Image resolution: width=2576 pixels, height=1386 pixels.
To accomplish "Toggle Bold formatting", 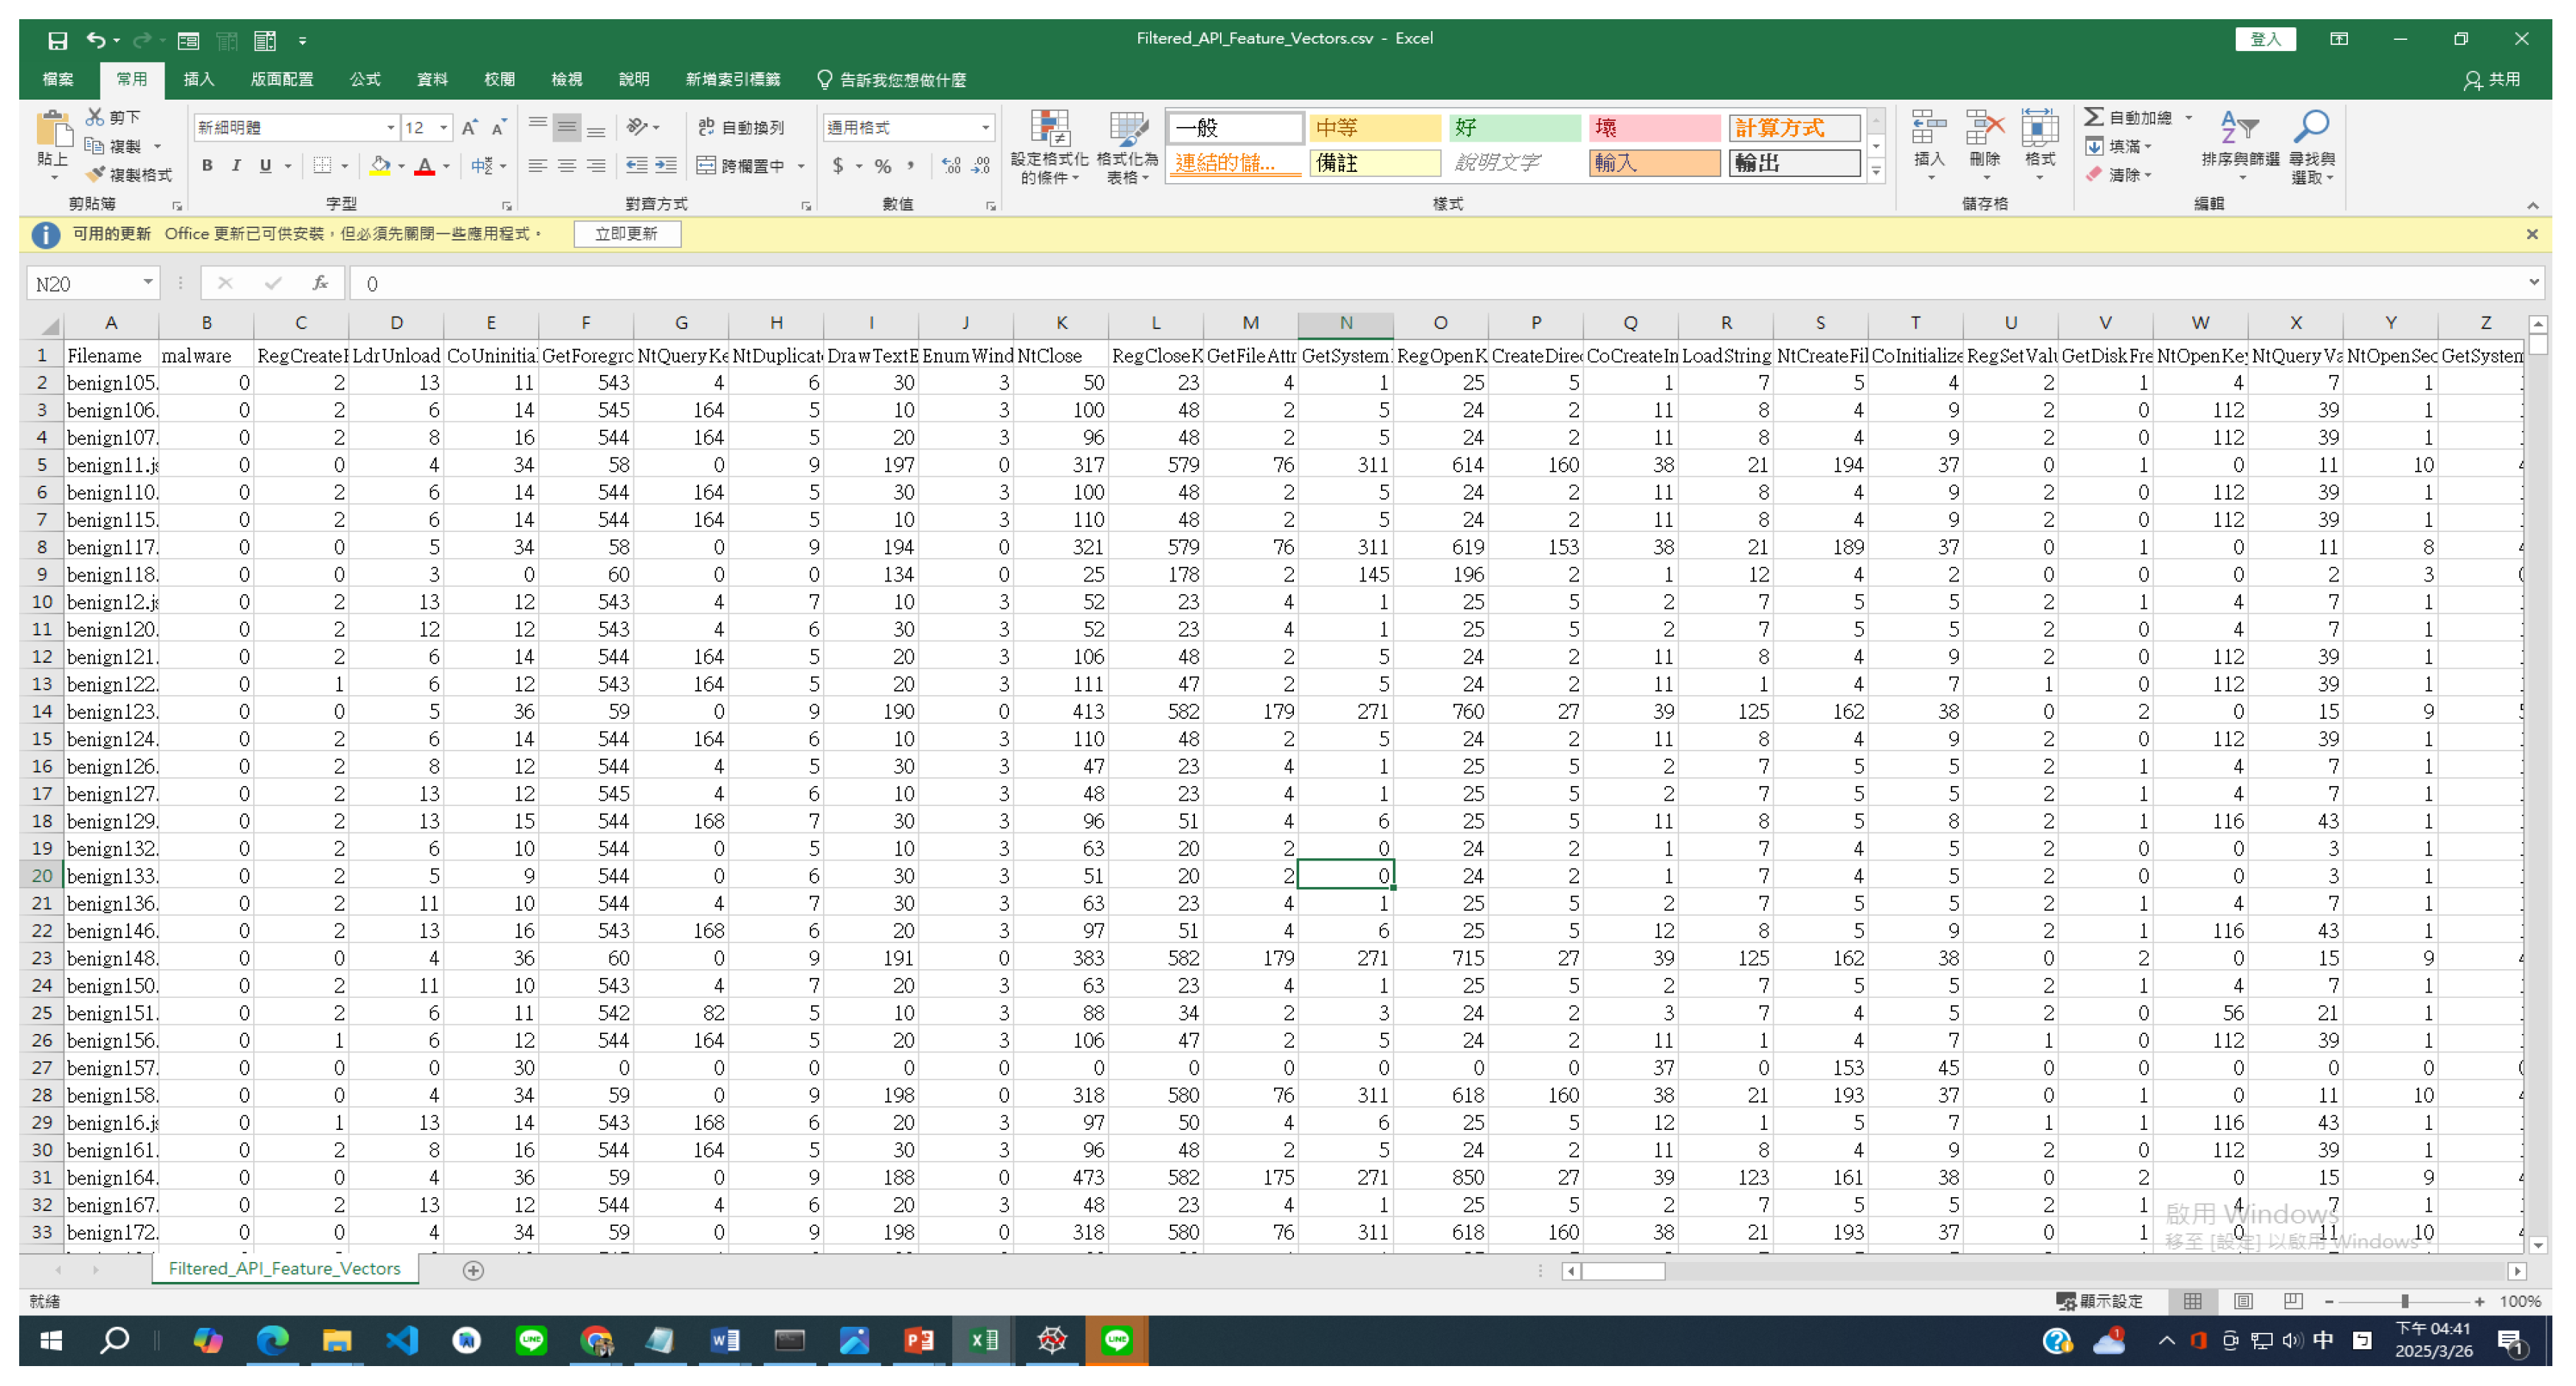I will pos(207,166).
